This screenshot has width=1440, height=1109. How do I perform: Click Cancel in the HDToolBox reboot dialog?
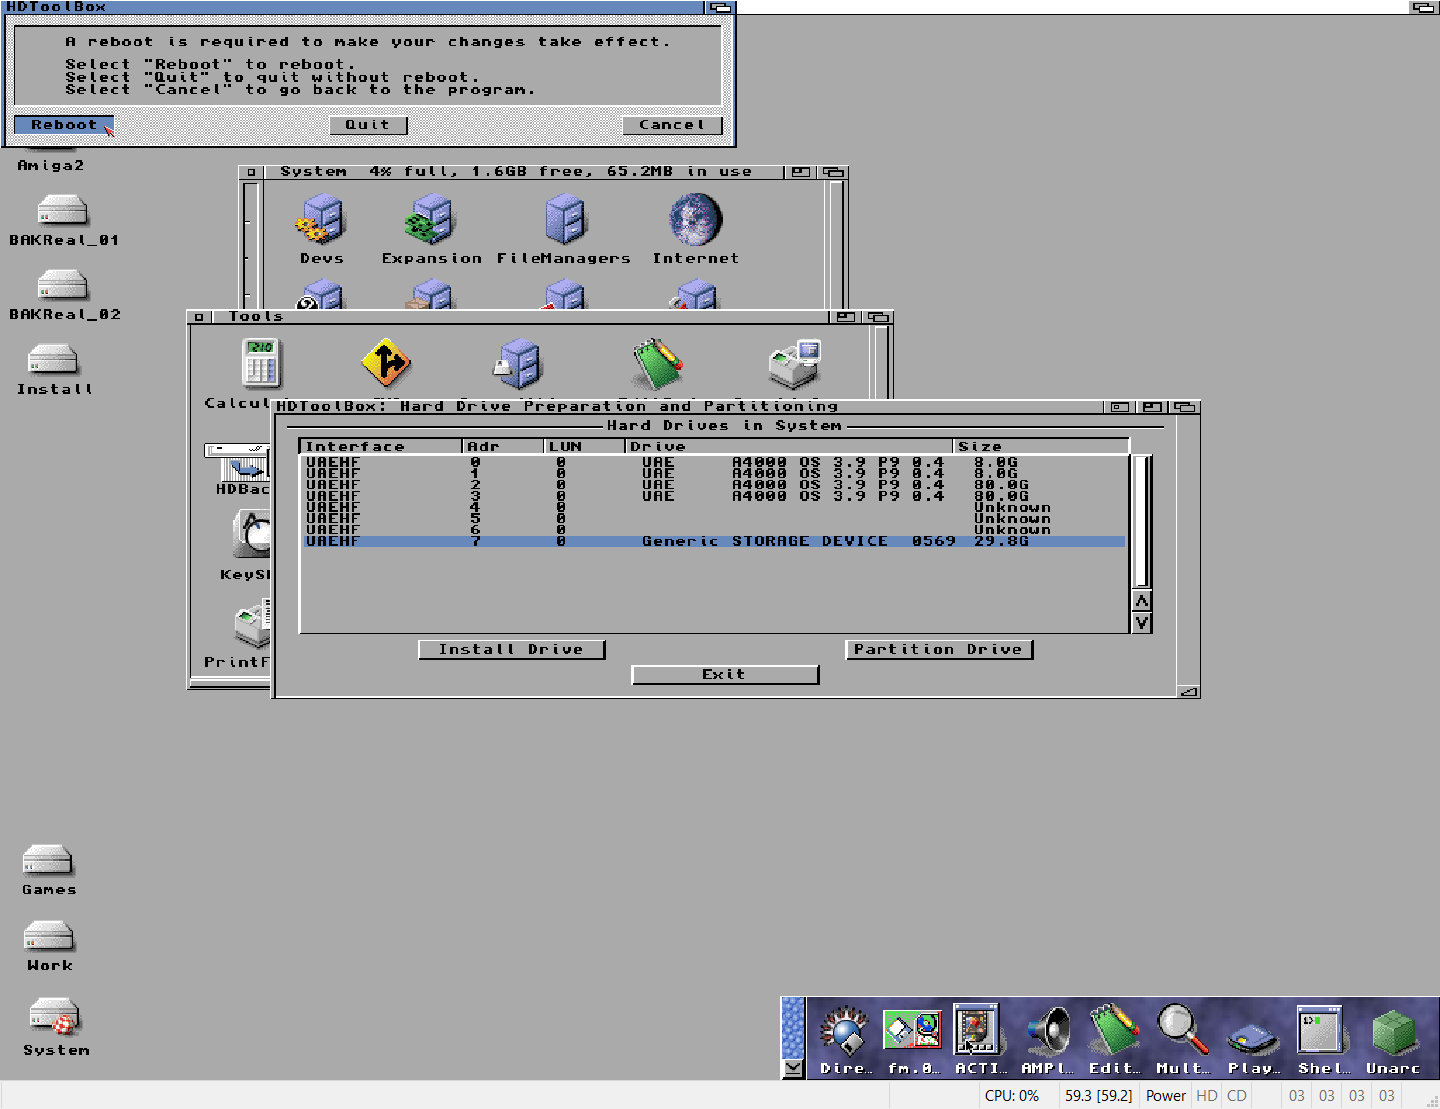[672, 125]
